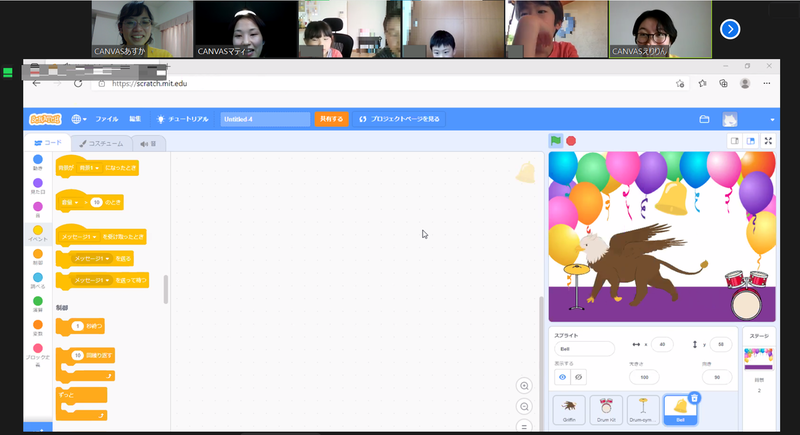Zoom in on the code workspace
This screenshot has width=800, height=435.
[x=523, y=386]
